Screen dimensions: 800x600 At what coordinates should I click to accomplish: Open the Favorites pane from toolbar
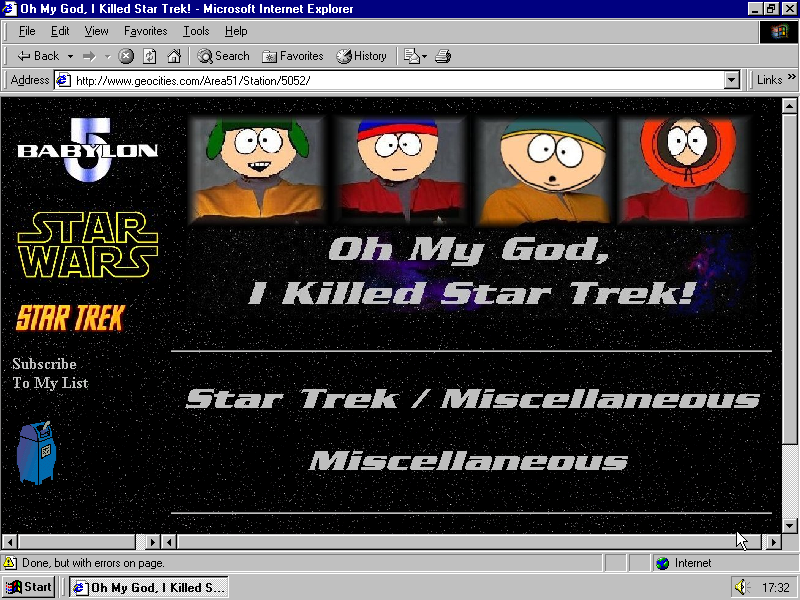292,56
